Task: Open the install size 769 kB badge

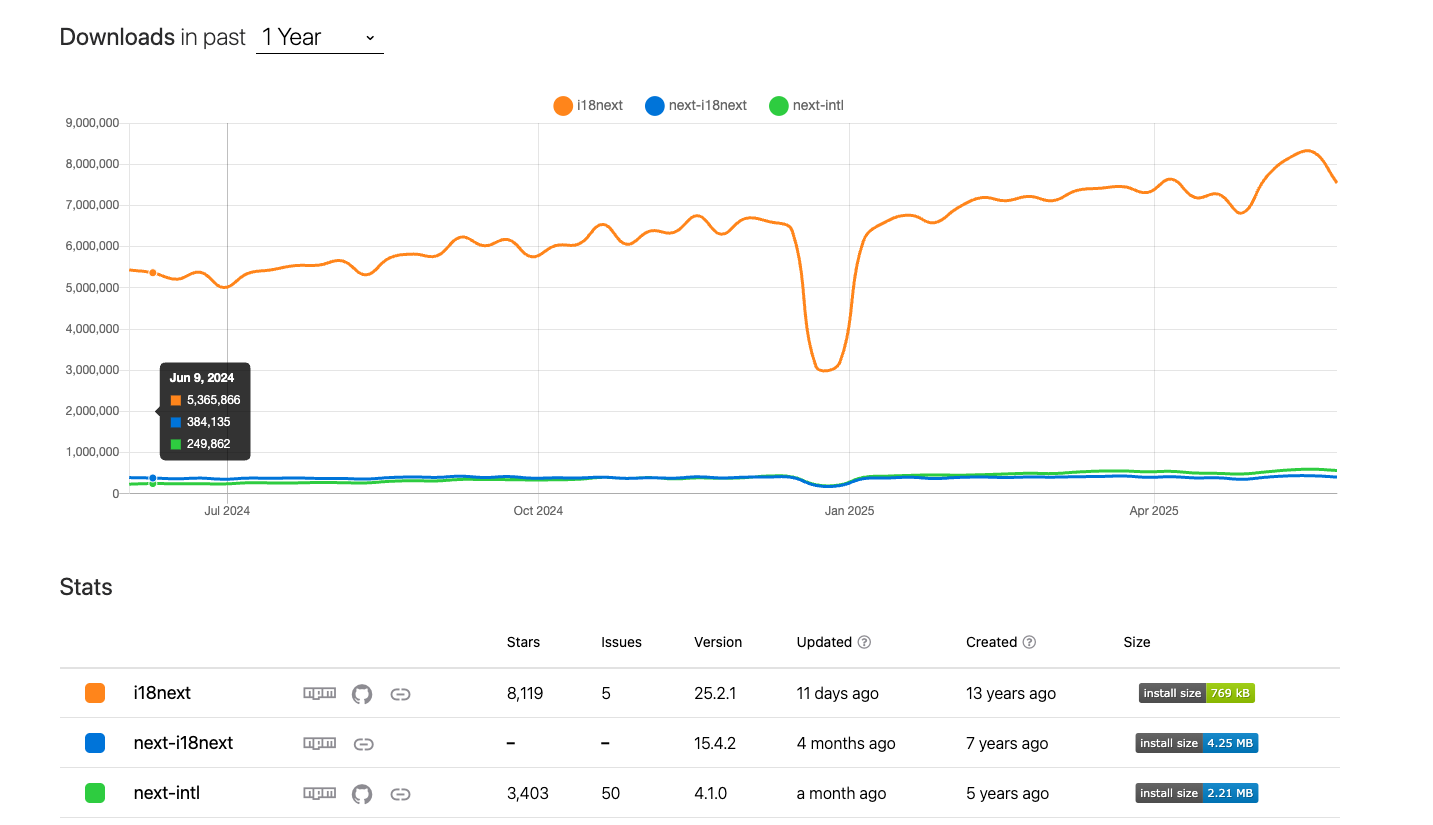Action: (1196, 693)
